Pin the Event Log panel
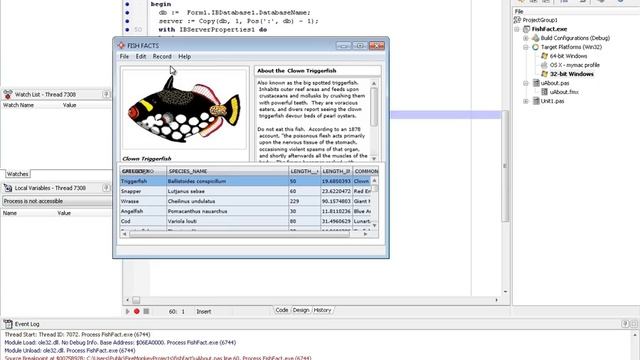Viewport: 640px width, 360px height. coord(625,324)
